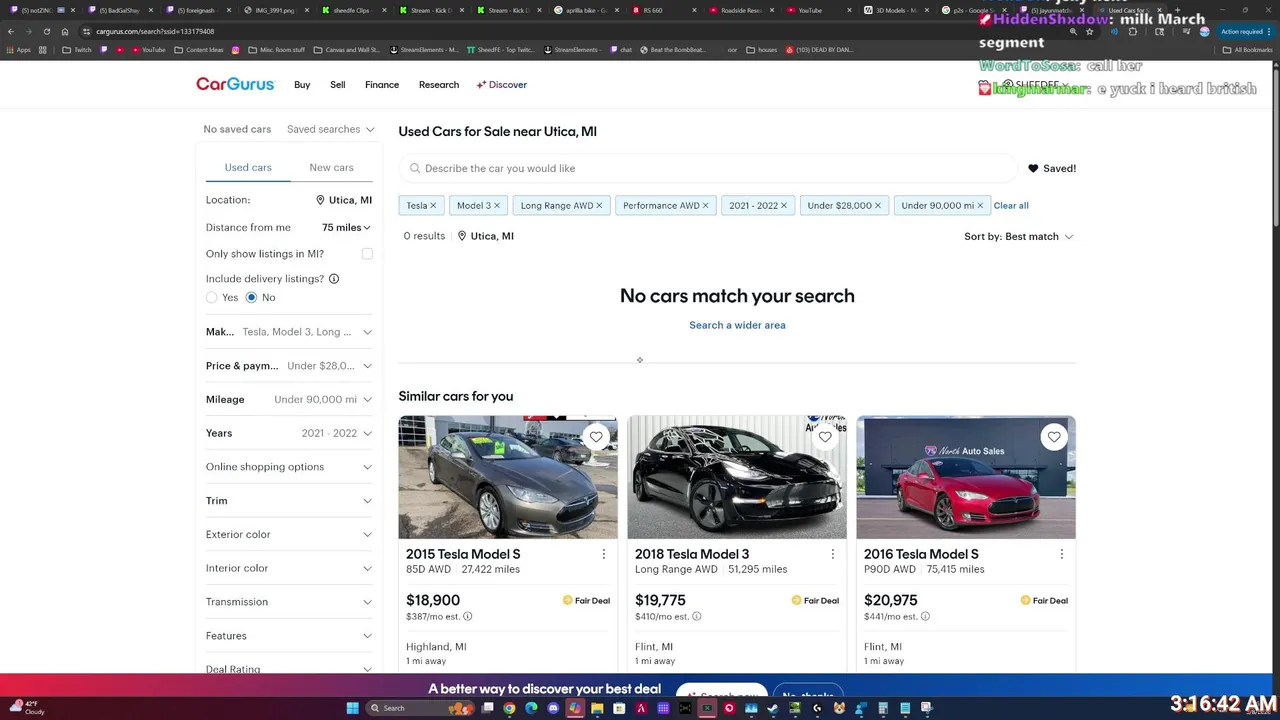The width and height of the screenshot is (1280, 720).
Task: Open the red Tesla Model S photo
Action: click(966, 477)
